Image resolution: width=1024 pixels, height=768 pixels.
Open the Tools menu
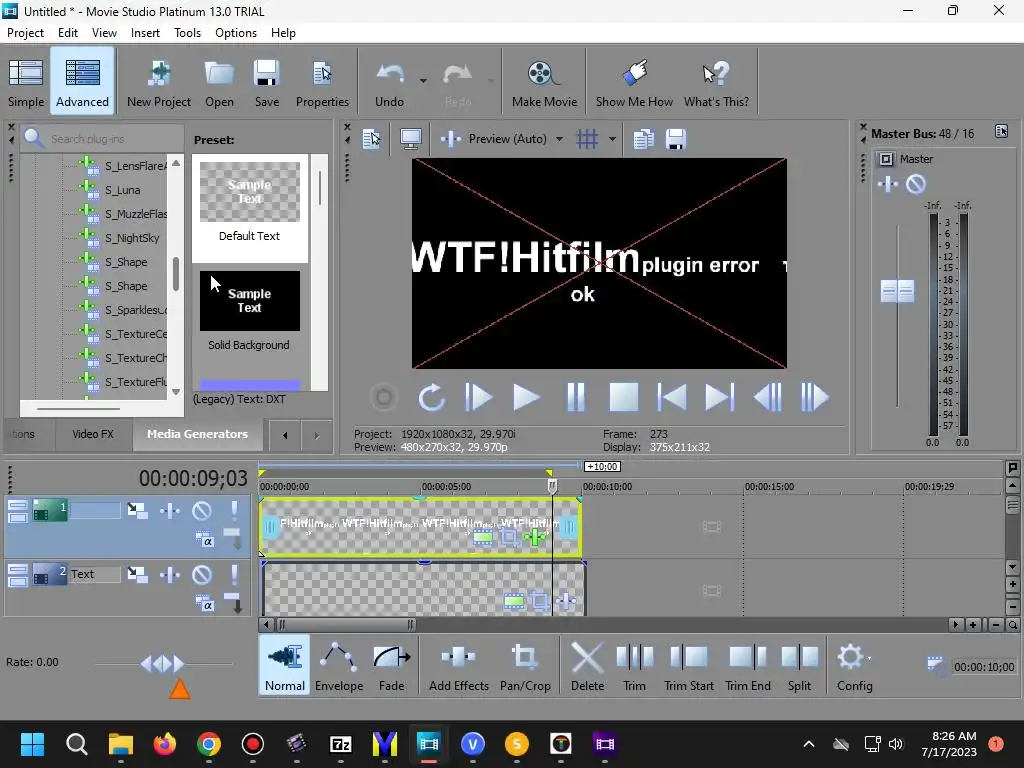tap(187, 33)
